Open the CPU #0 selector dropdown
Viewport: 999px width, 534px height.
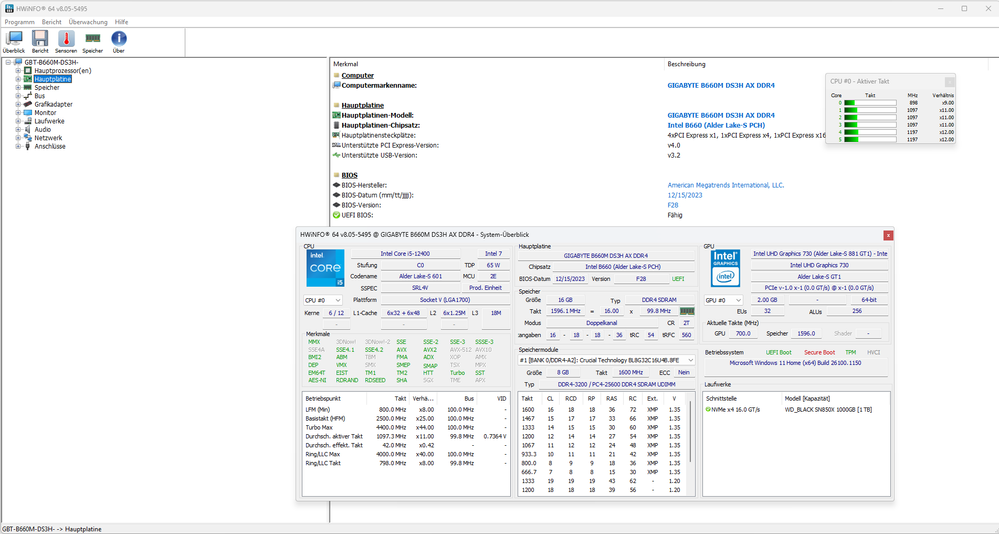(x=323, y=300)
